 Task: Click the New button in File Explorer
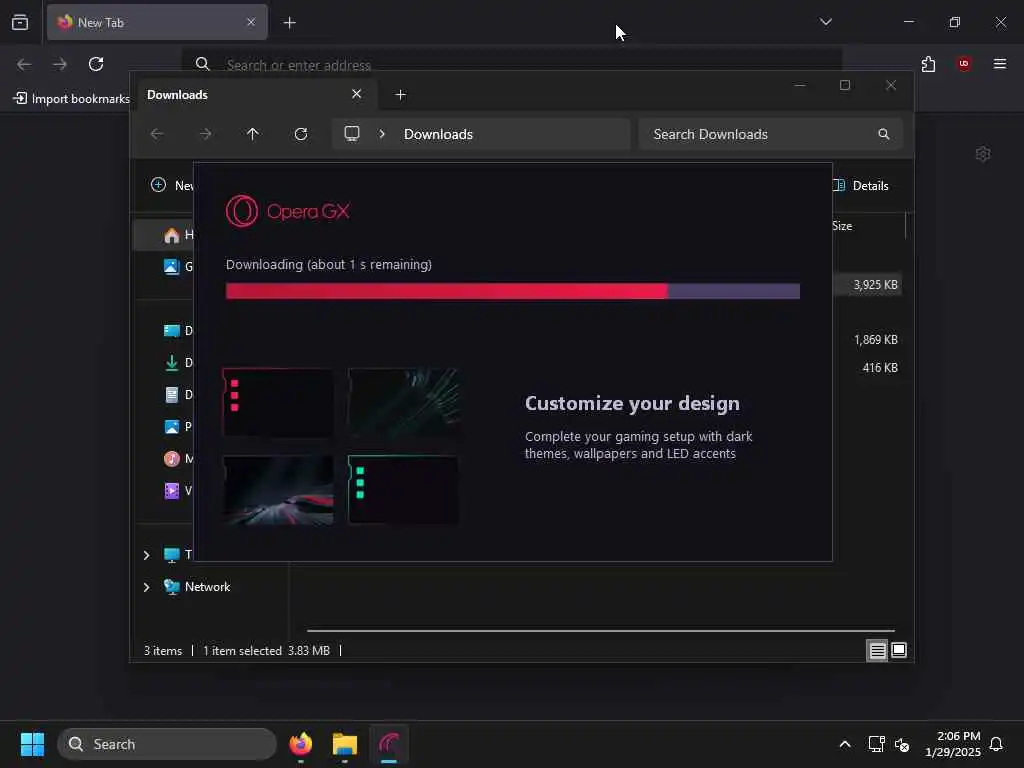pos(172,185)
